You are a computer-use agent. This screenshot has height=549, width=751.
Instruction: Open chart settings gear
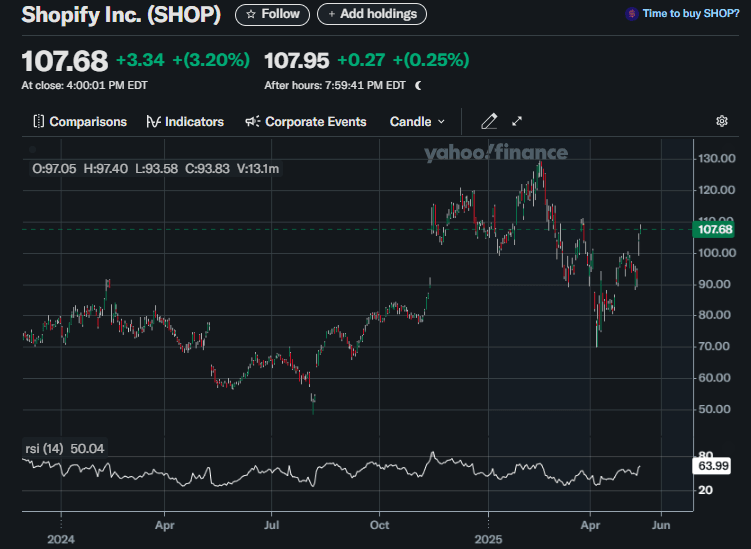[722, 122]
